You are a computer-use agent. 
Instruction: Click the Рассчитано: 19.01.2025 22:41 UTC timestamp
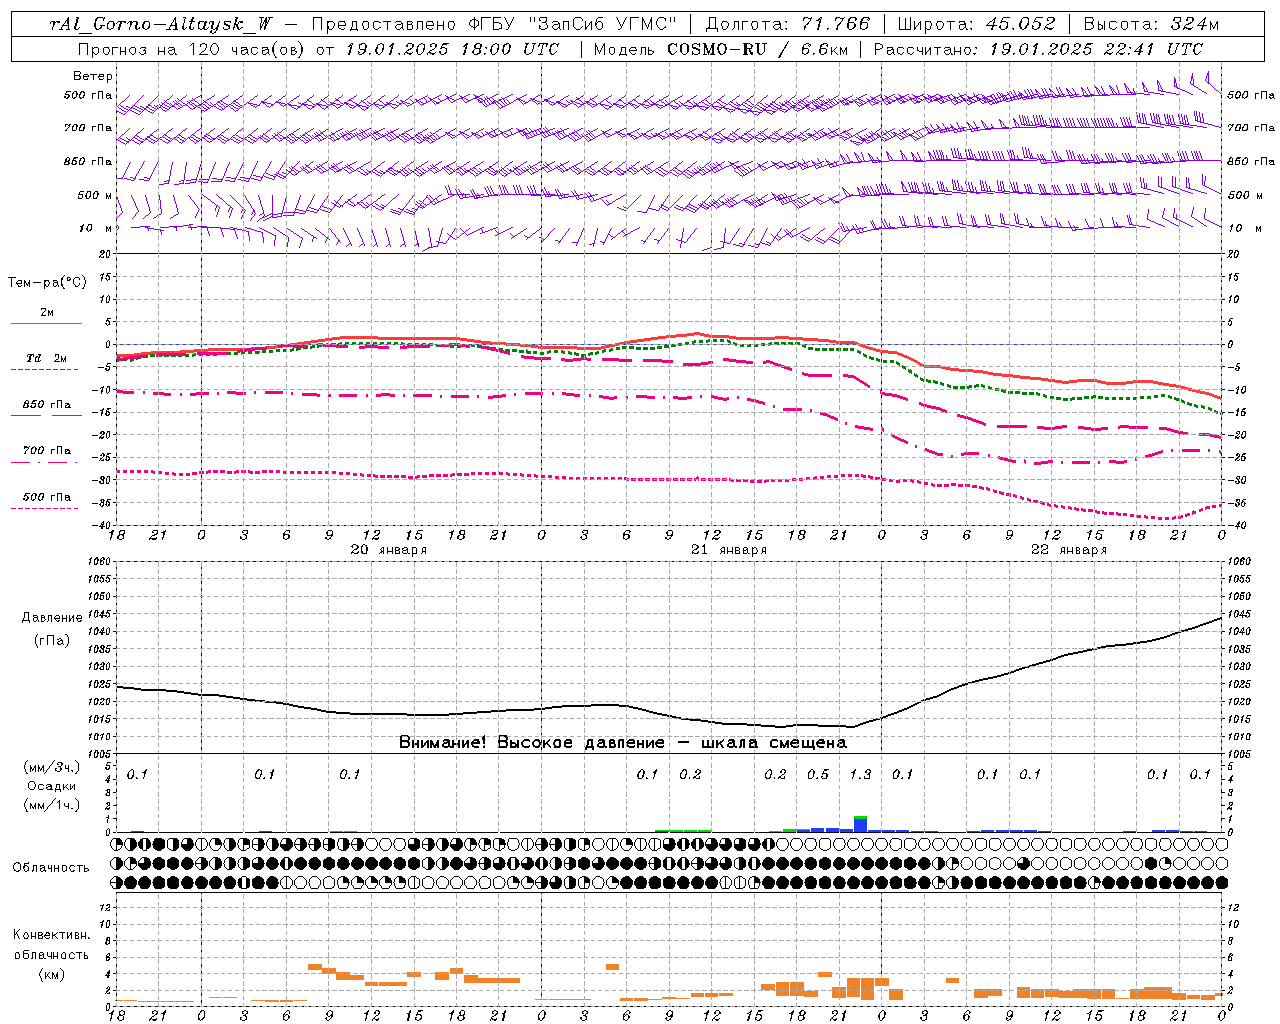pos(1038,48)
